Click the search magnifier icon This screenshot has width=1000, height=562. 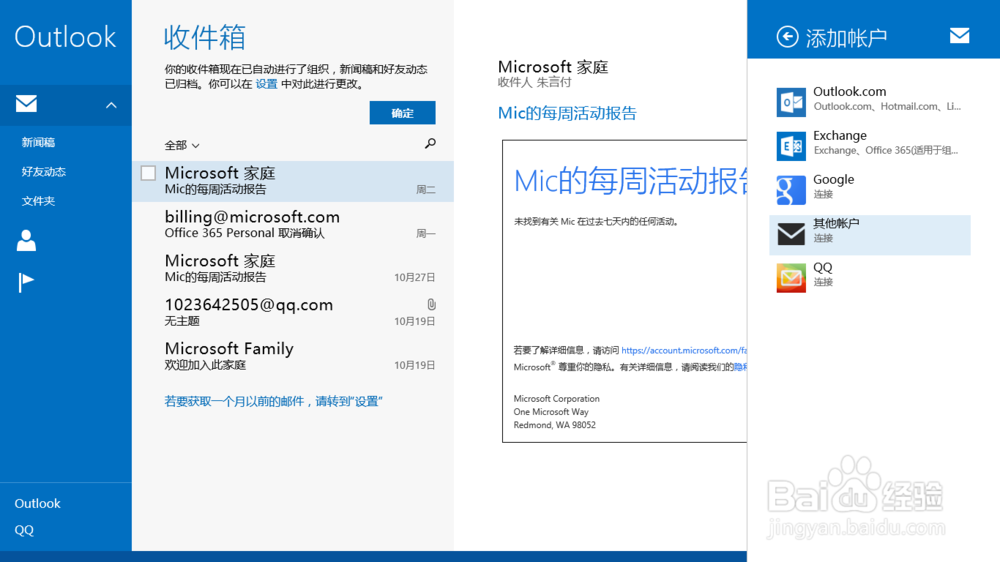click(x=430, y=144)
